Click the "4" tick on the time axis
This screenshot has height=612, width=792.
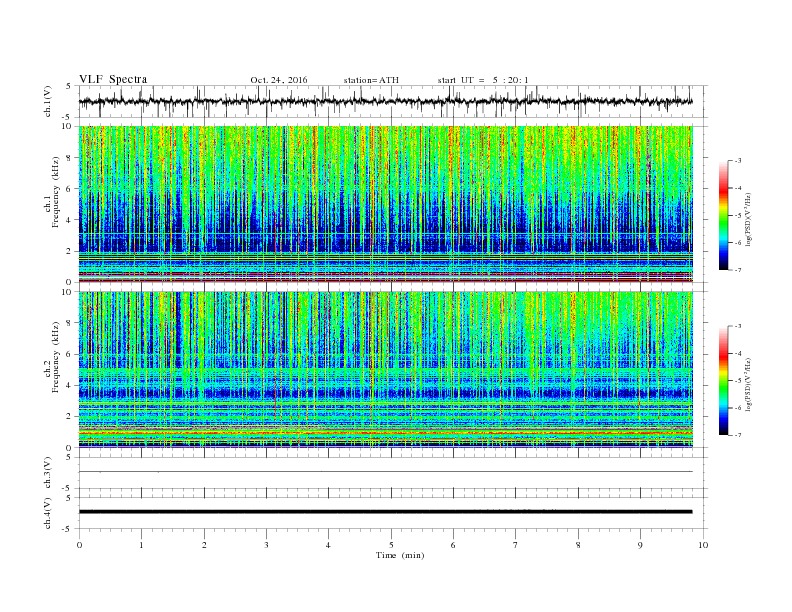328,545
